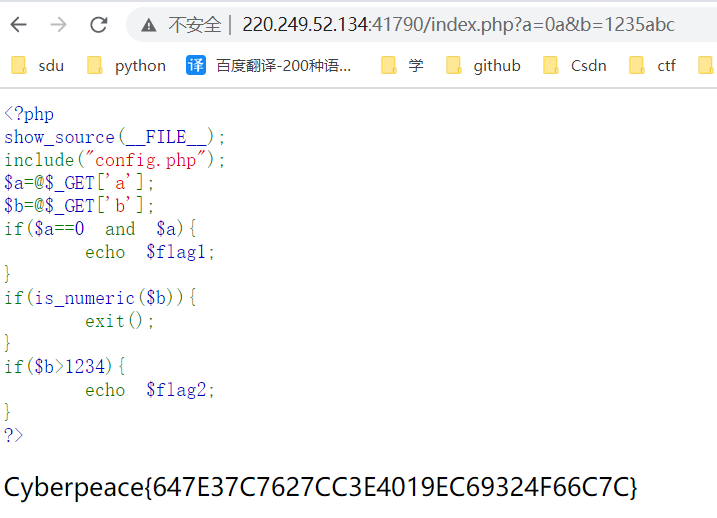Open the 学 bookmark folder

[402, 65]
